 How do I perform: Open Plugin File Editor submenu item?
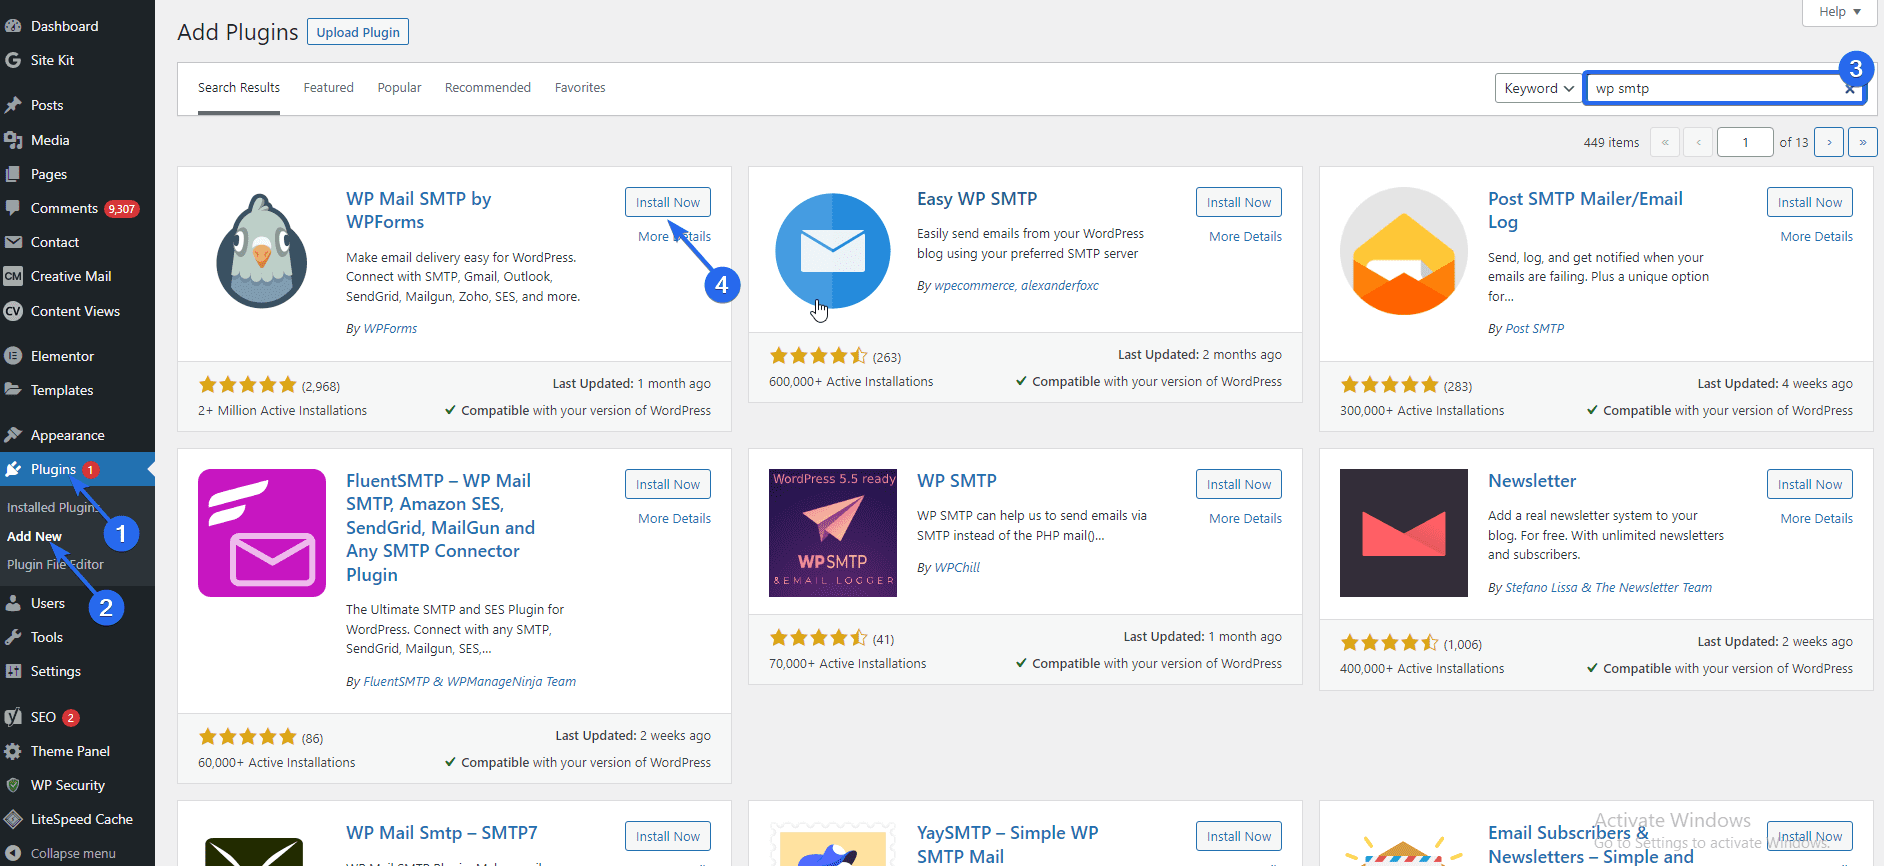click(55, 564)
